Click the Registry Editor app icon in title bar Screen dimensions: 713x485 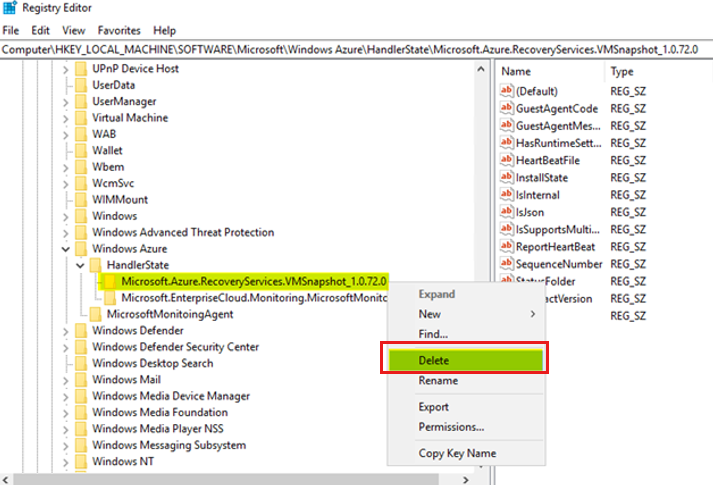(10, 7)
